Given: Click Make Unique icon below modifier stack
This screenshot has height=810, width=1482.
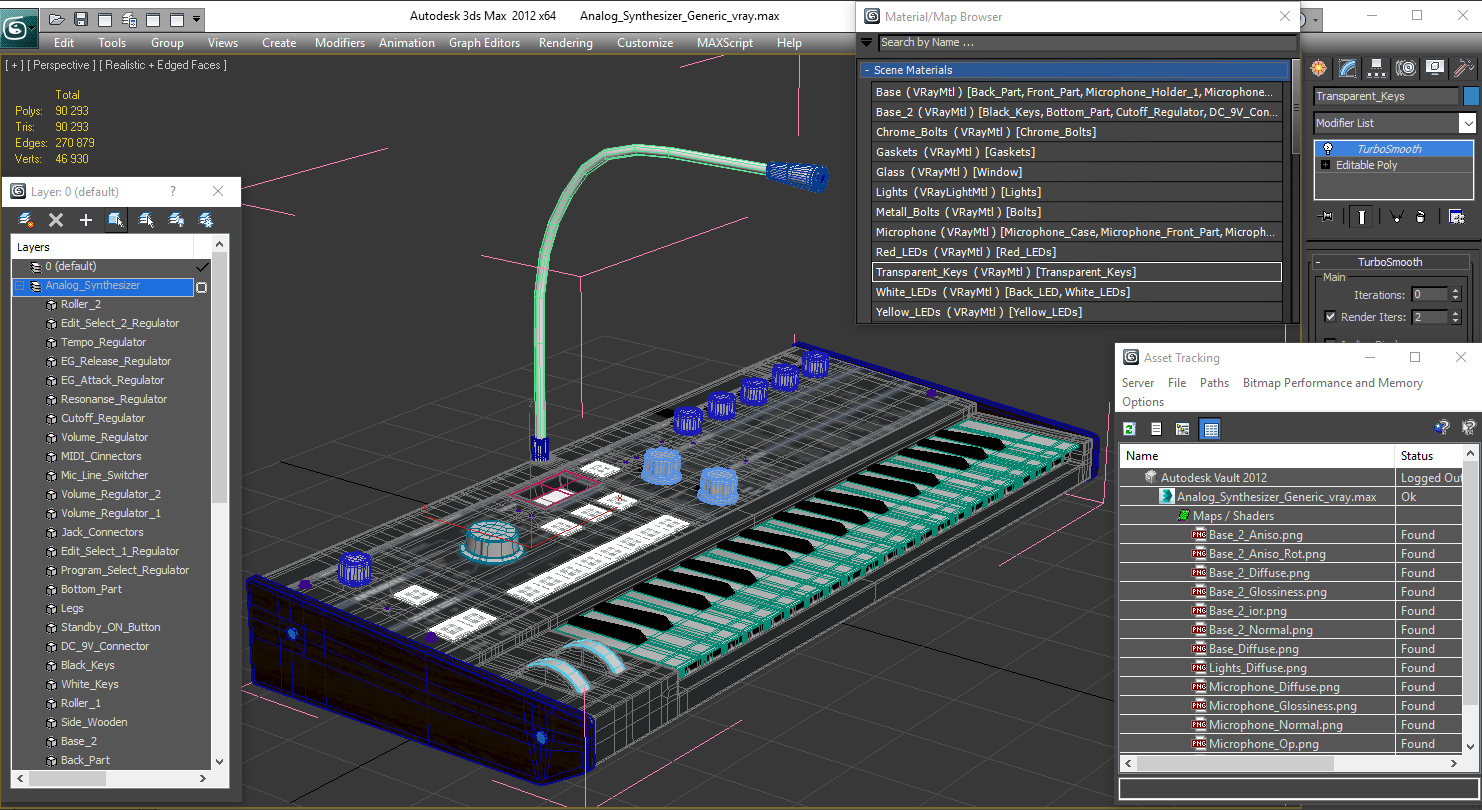Looking at the screenshot, I should (1396, 216).
